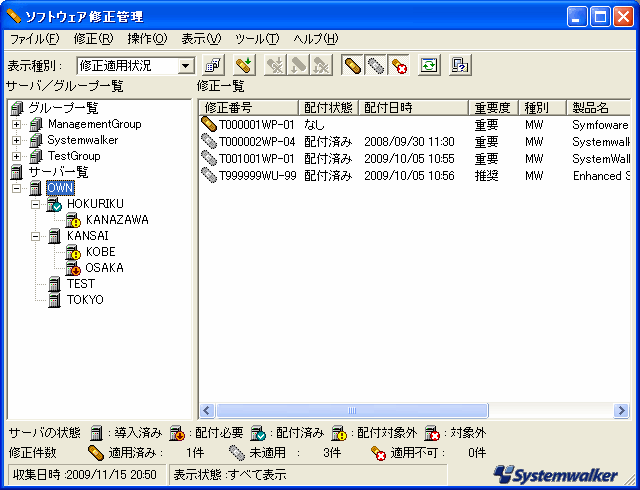Screen dimensions: 640x490
Task: Click the server properties icon beside the dropdown
Action: (x=213, y=65)
